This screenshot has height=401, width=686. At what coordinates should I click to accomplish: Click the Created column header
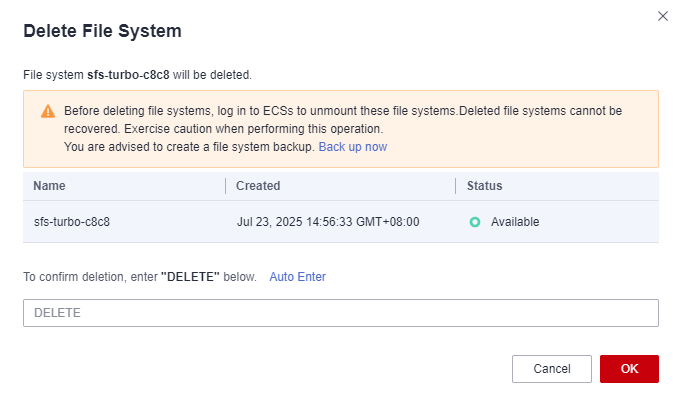point(258,186)
